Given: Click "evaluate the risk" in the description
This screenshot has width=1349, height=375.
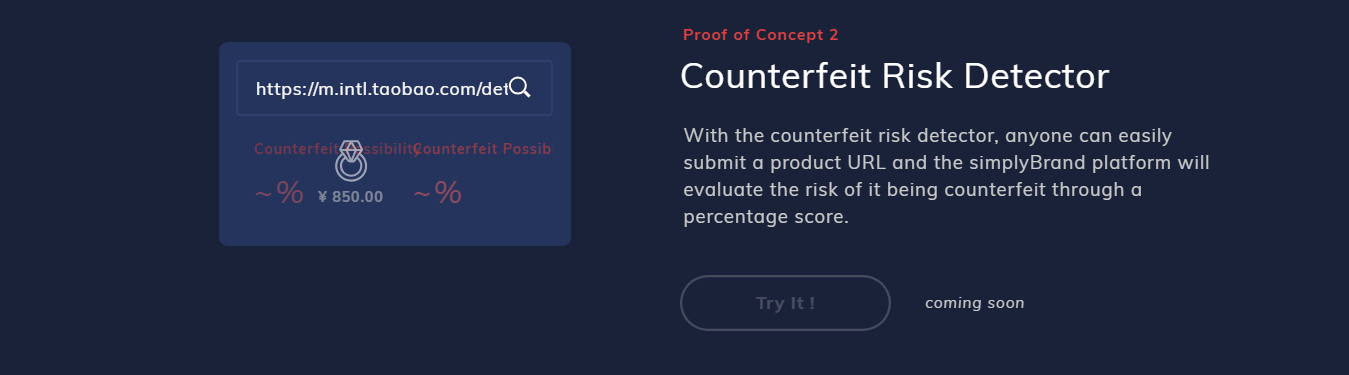Looking at the screenshot, I should click(x=752, y=189).
